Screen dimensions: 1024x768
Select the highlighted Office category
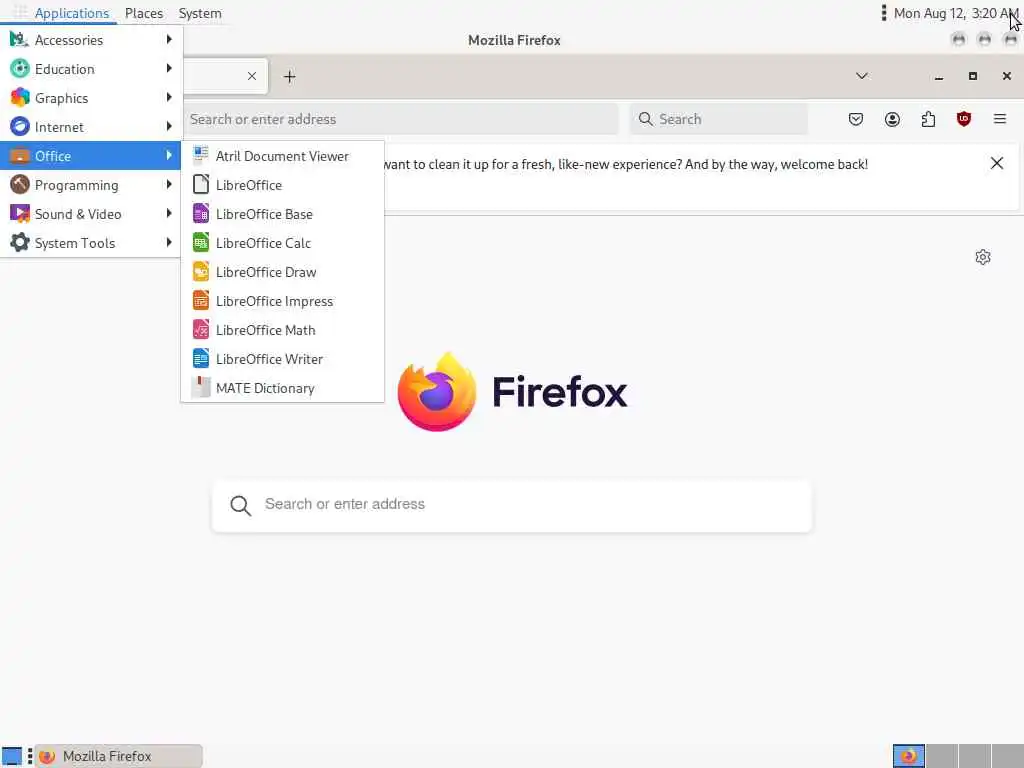(x=91, y=155)
